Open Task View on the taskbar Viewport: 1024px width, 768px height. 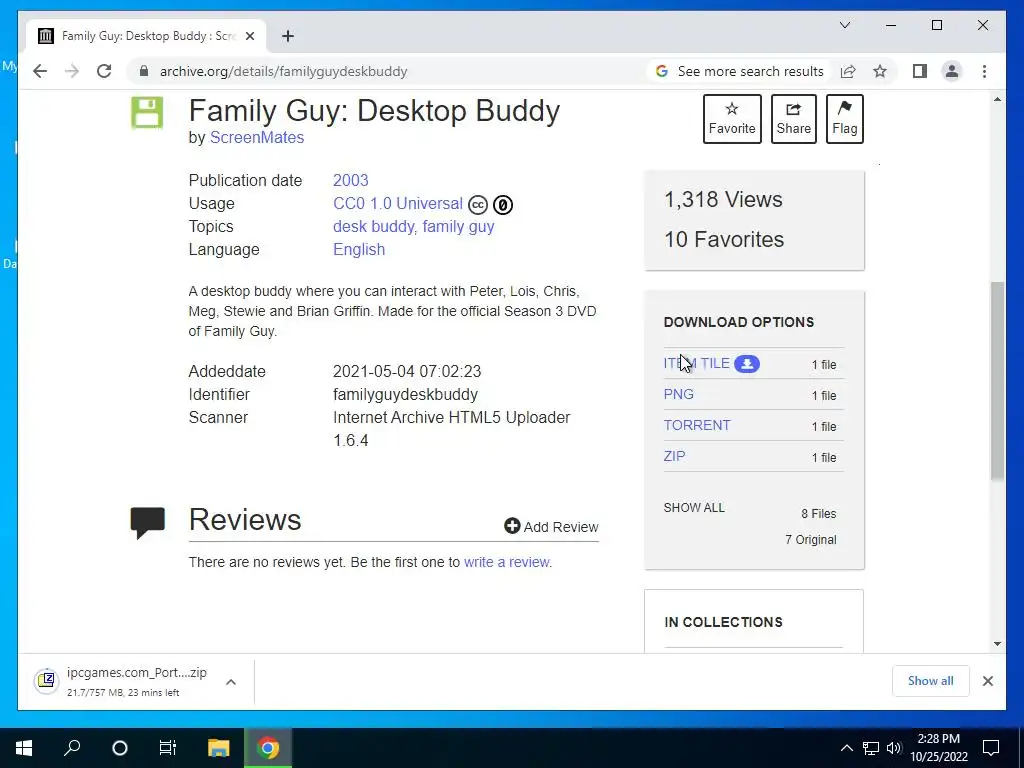tap(167, 748)
